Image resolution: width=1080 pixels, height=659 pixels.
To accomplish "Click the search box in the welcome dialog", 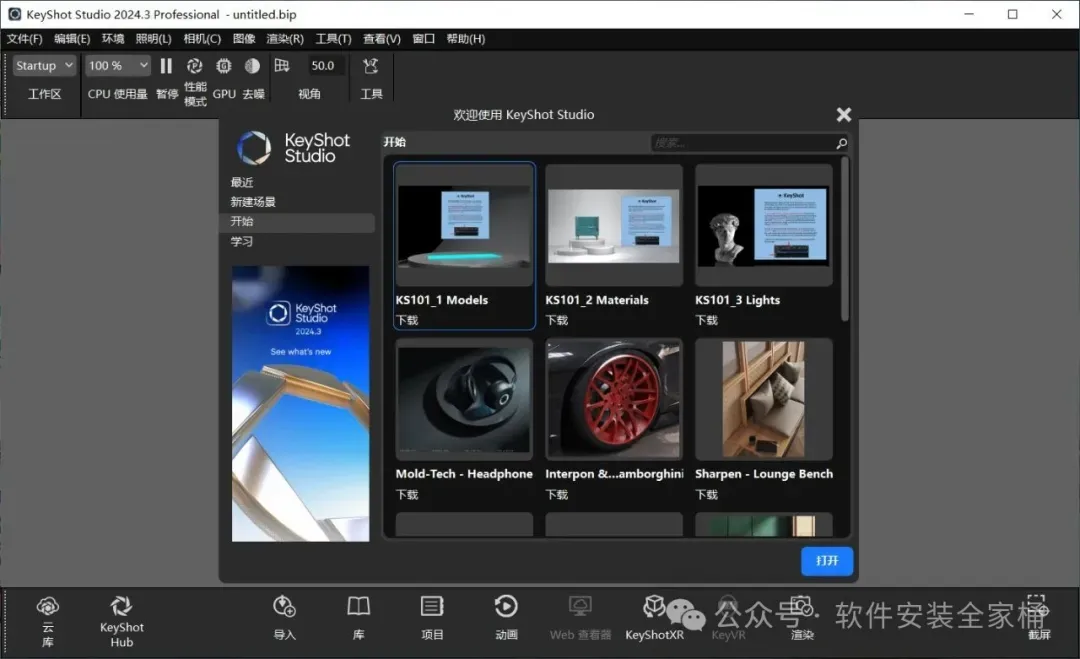I will pyautogui.click(x=749, y=143).
